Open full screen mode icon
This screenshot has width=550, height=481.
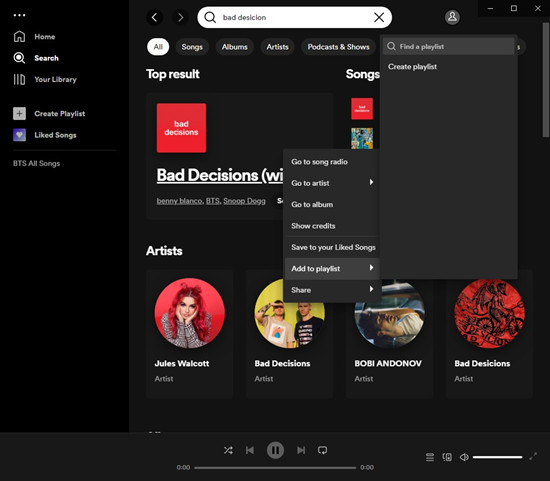tap(533, 456)
